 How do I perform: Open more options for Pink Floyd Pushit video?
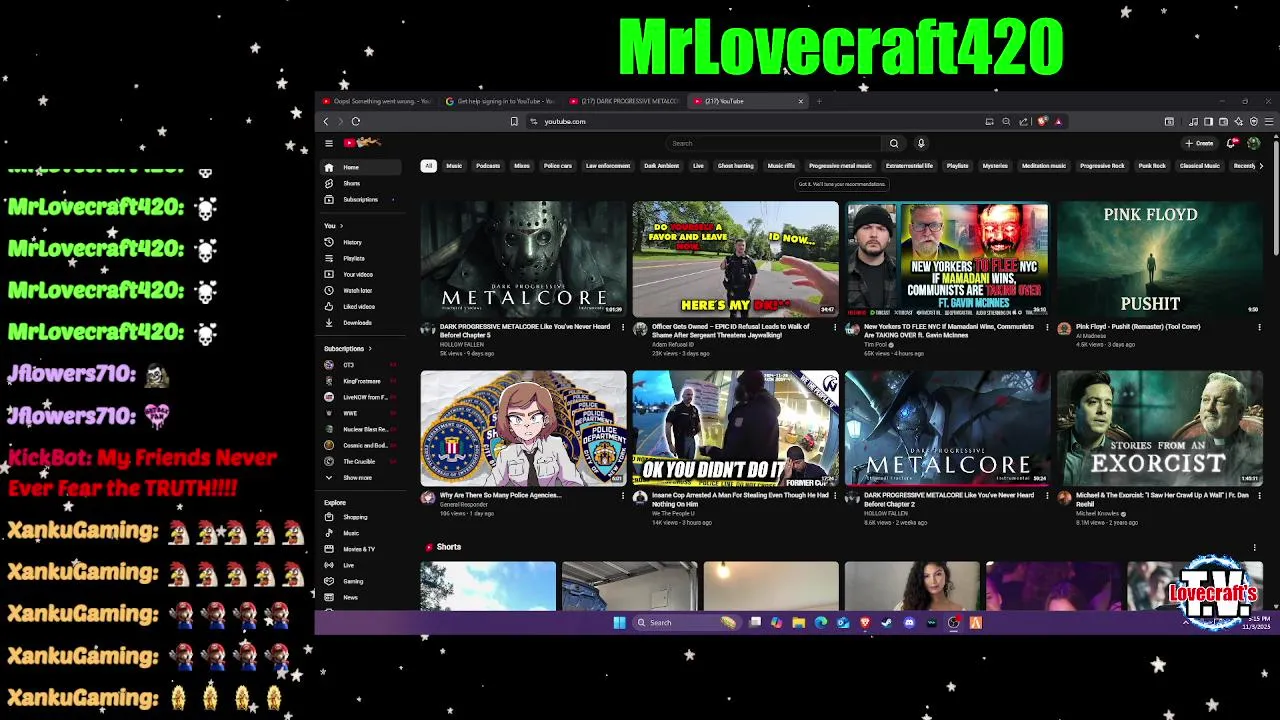(x=1259, y=327)
